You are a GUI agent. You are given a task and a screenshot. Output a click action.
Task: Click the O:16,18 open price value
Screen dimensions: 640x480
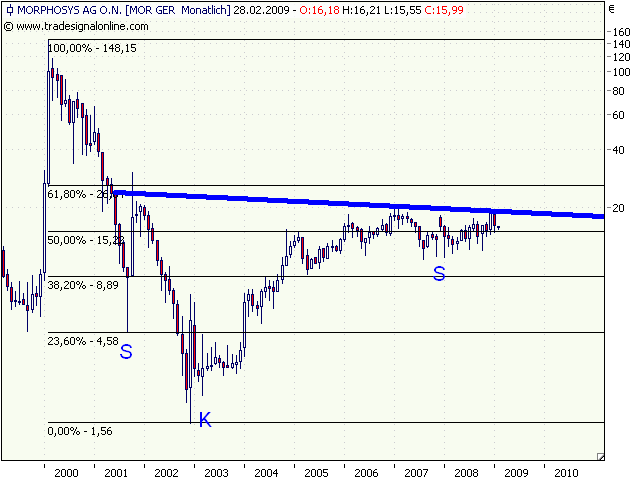click(x=320, y=10)
